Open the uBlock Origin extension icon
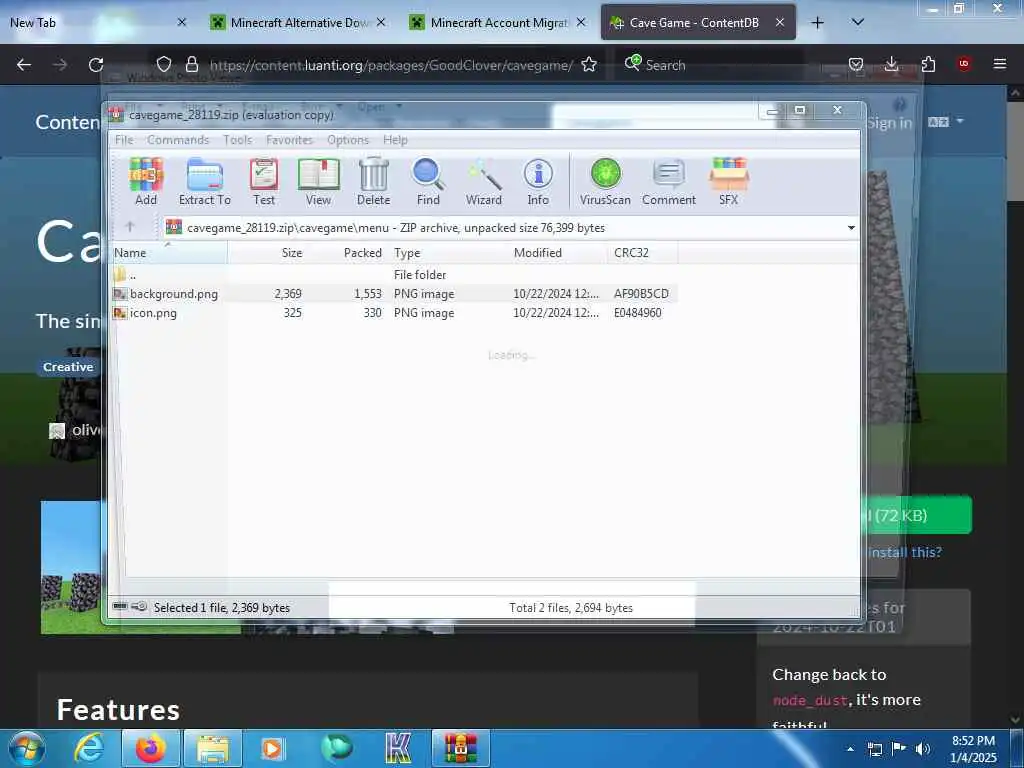 tap(964, 64)
